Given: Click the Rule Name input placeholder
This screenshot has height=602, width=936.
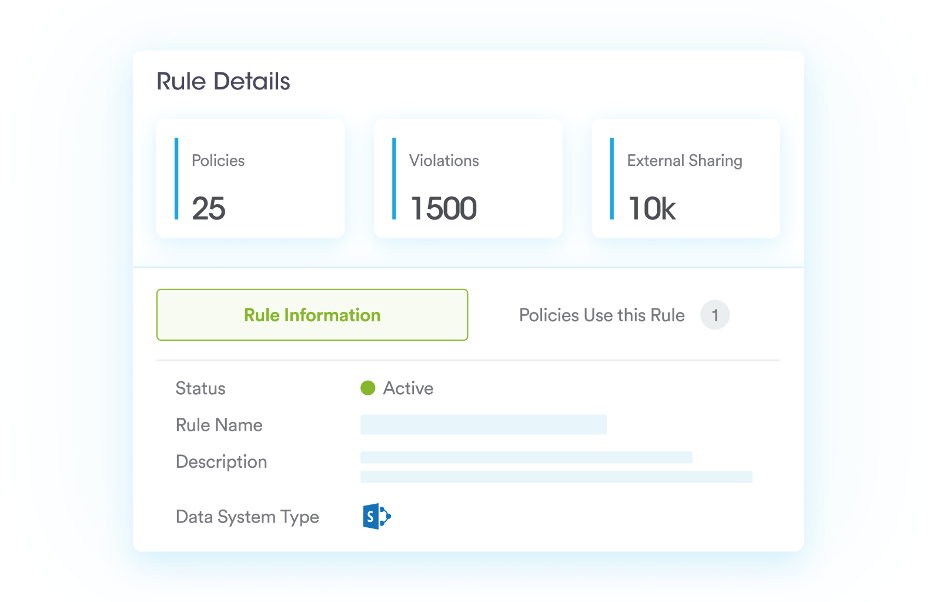Looking at the screenshot, I should (x=484, y=424).
